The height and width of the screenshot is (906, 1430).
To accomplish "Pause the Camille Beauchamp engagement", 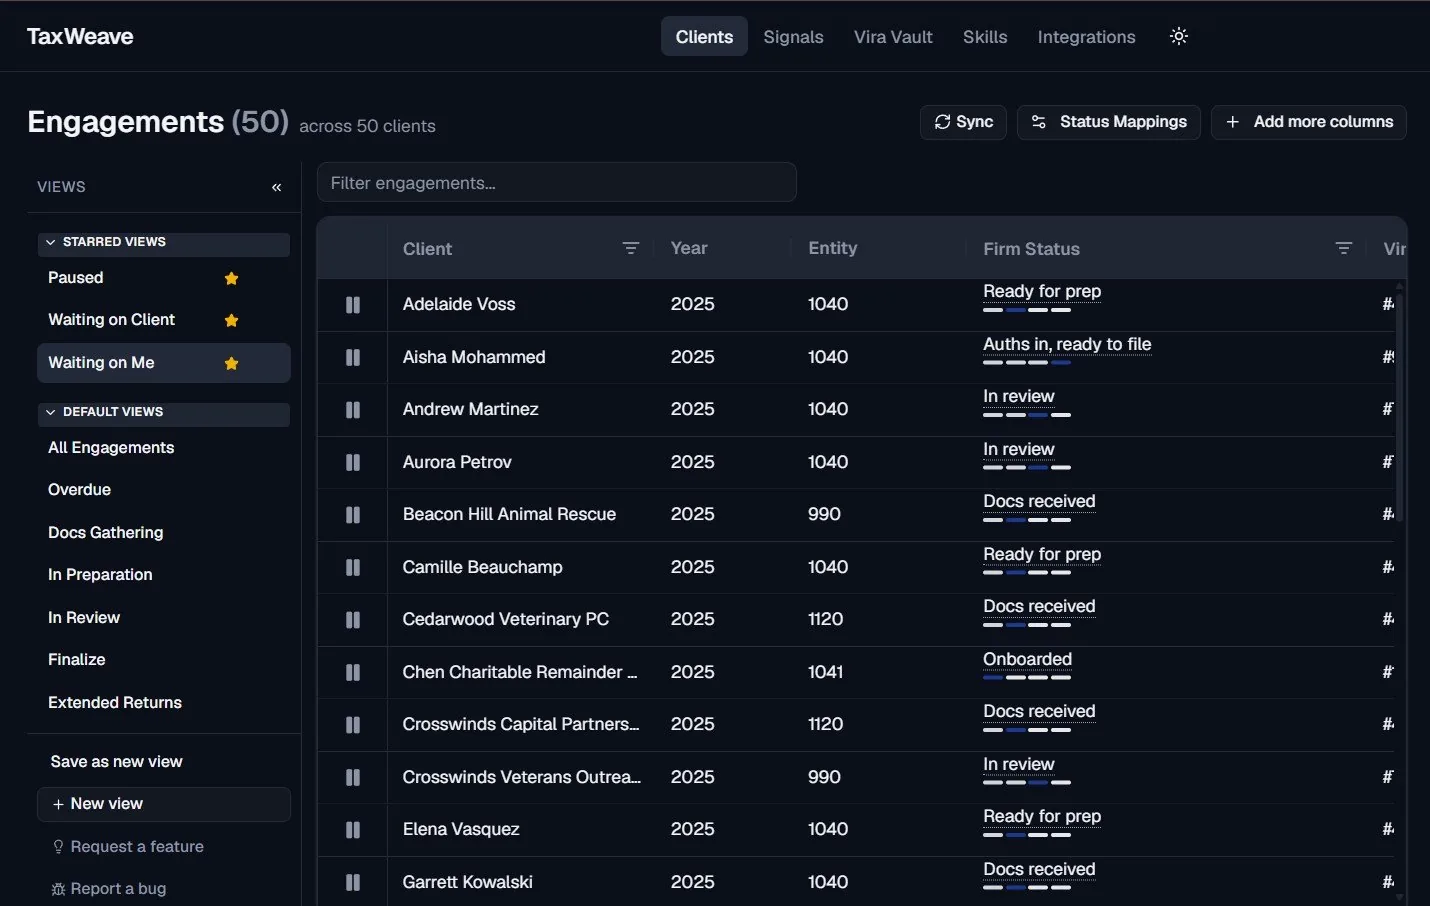I will tap(353, 567).
